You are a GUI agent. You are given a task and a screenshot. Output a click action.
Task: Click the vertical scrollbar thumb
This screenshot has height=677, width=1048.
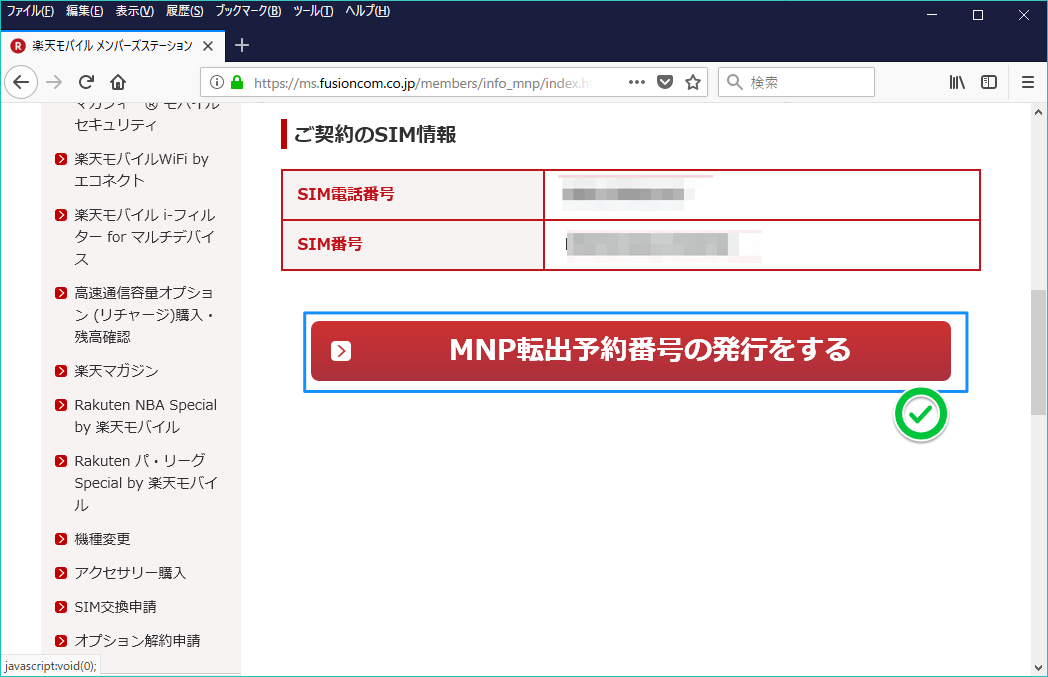pyautogui.click(x=1038, y=352)
